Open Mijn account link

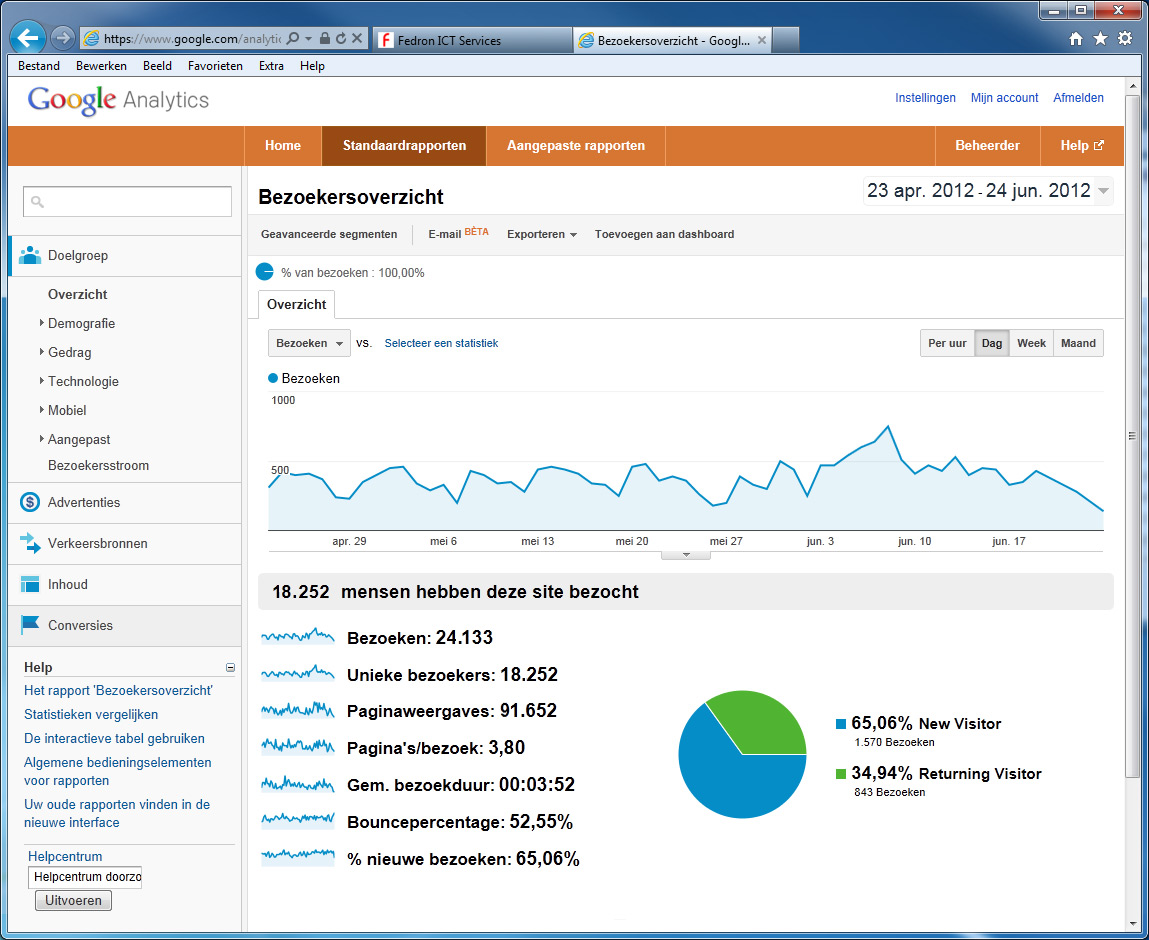pos(1004,98)
